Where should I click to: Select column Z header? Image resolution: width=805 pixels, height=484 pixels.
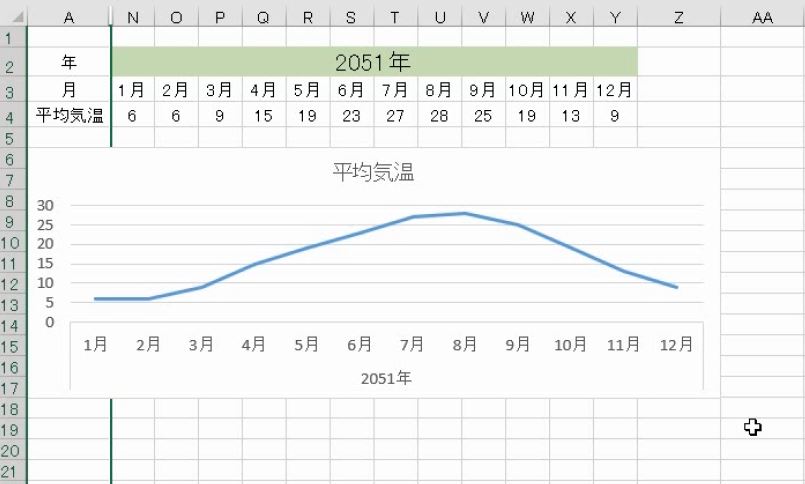pos(679,17)
